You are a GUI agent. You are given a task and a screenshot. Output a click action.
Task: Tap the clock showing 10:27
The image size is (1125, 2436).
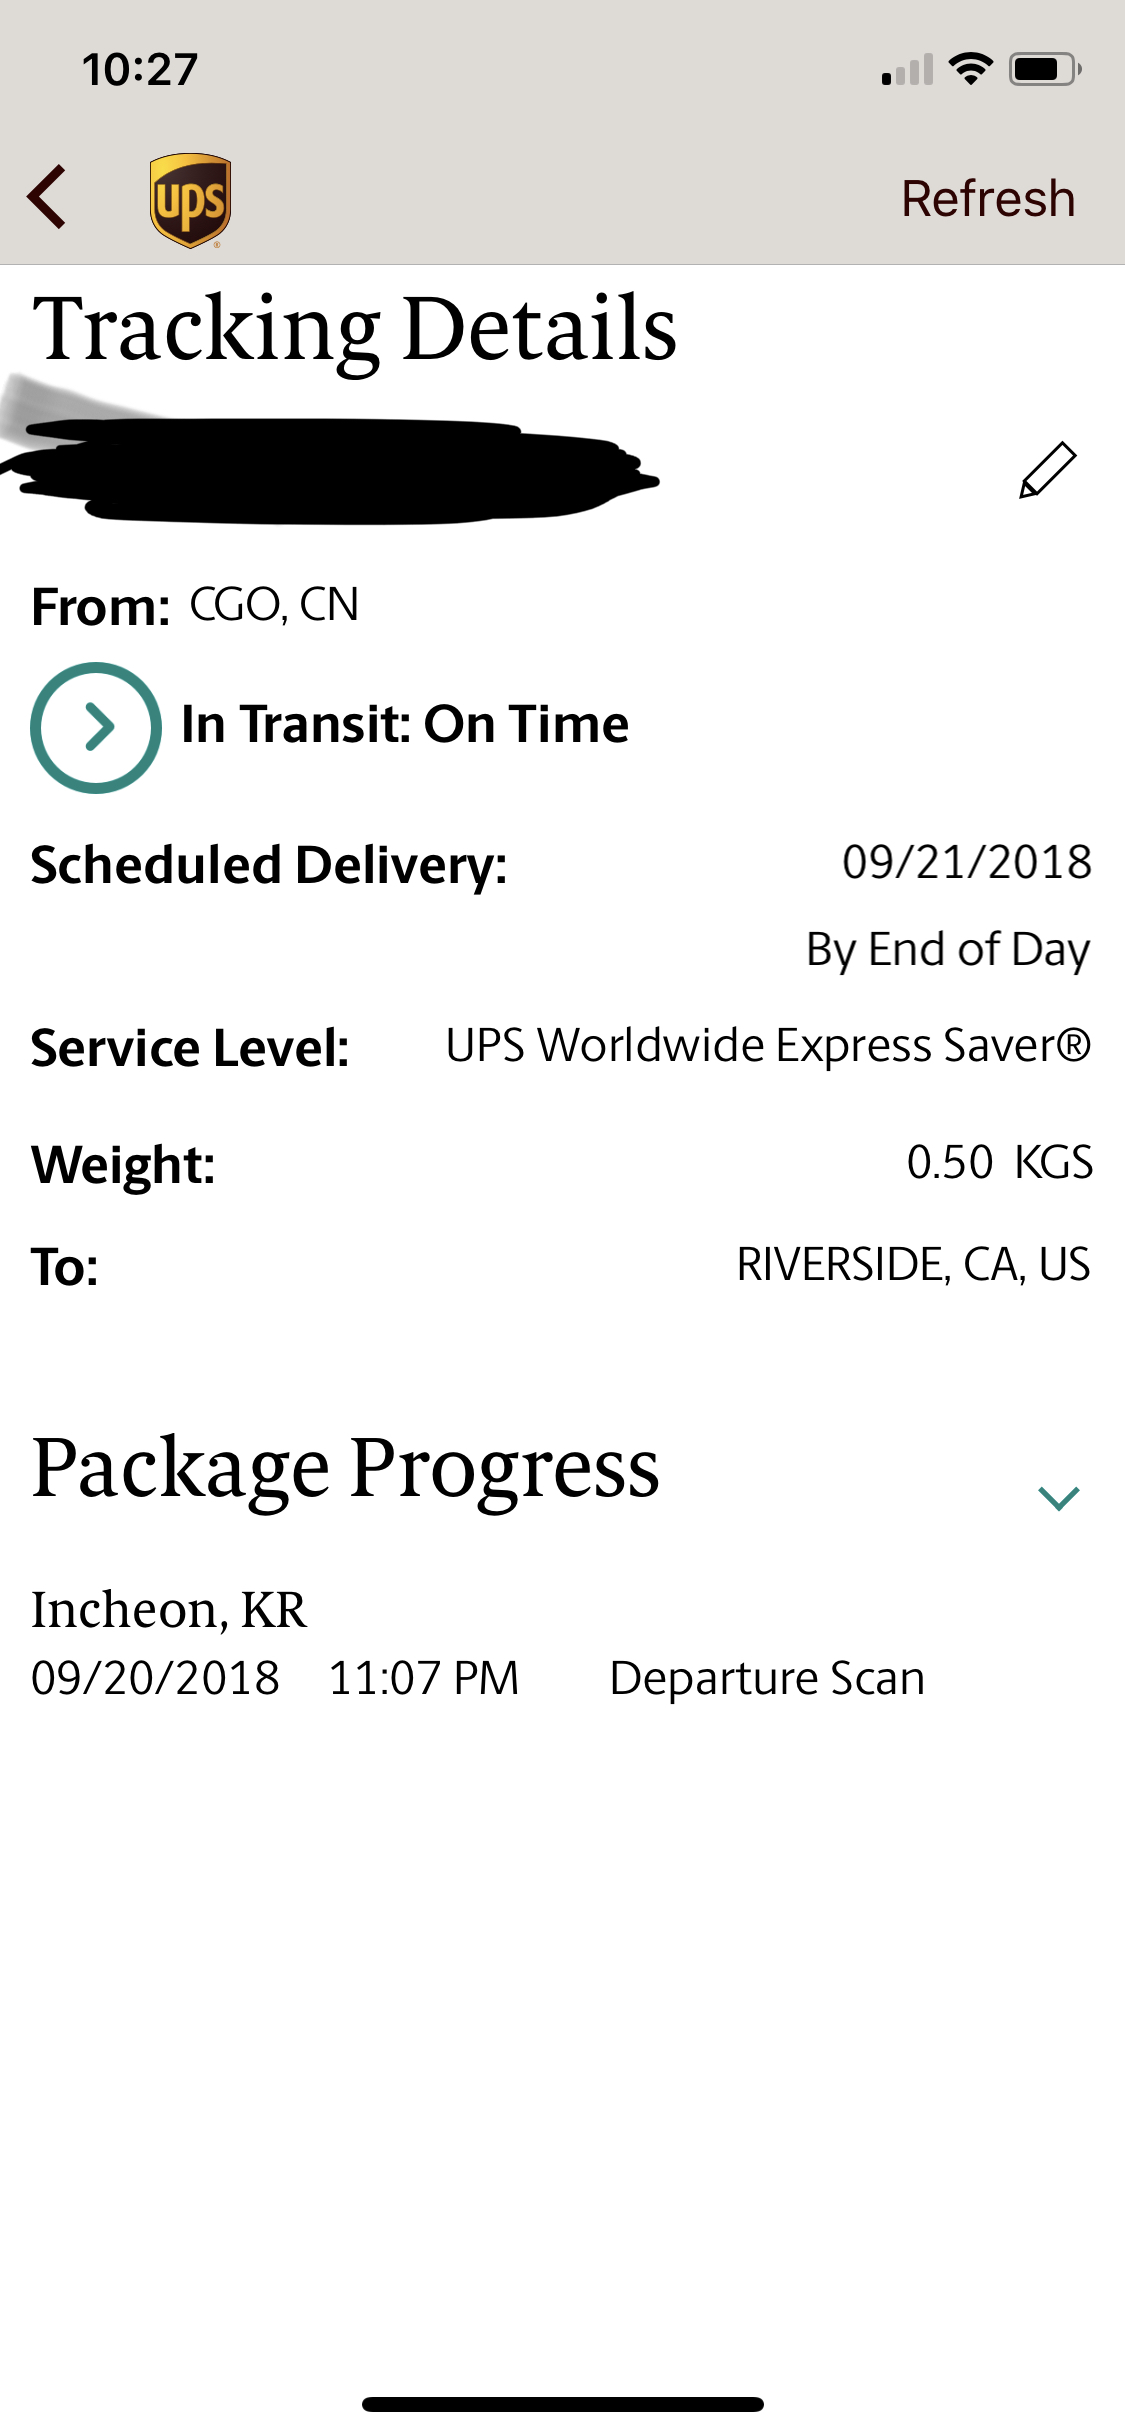pos(140,70)
